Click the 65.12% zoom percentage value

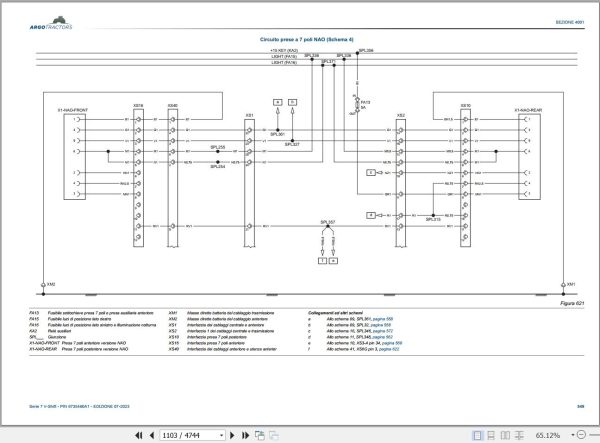coord(548,435)
